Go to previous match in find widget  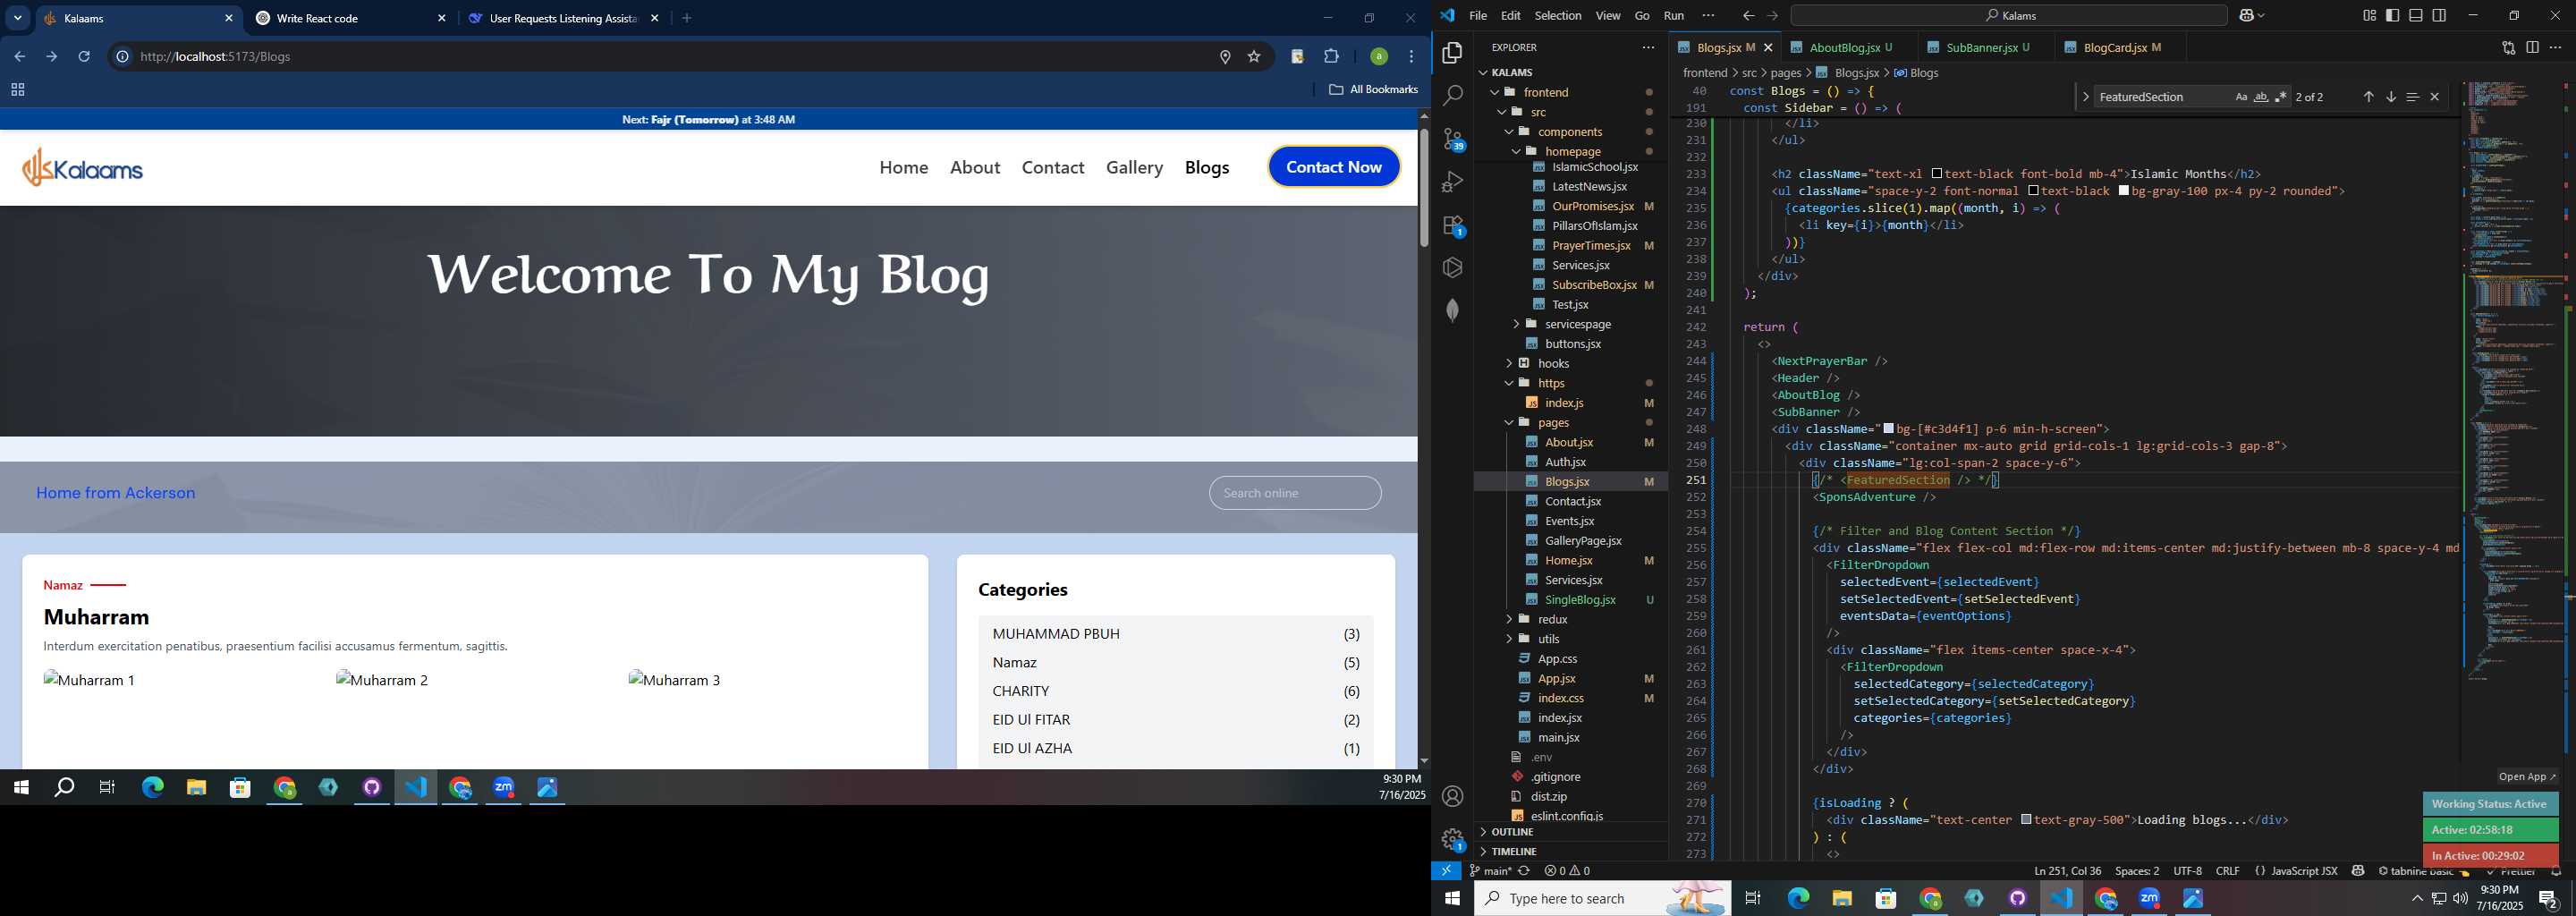click(x=2368, y=97)
